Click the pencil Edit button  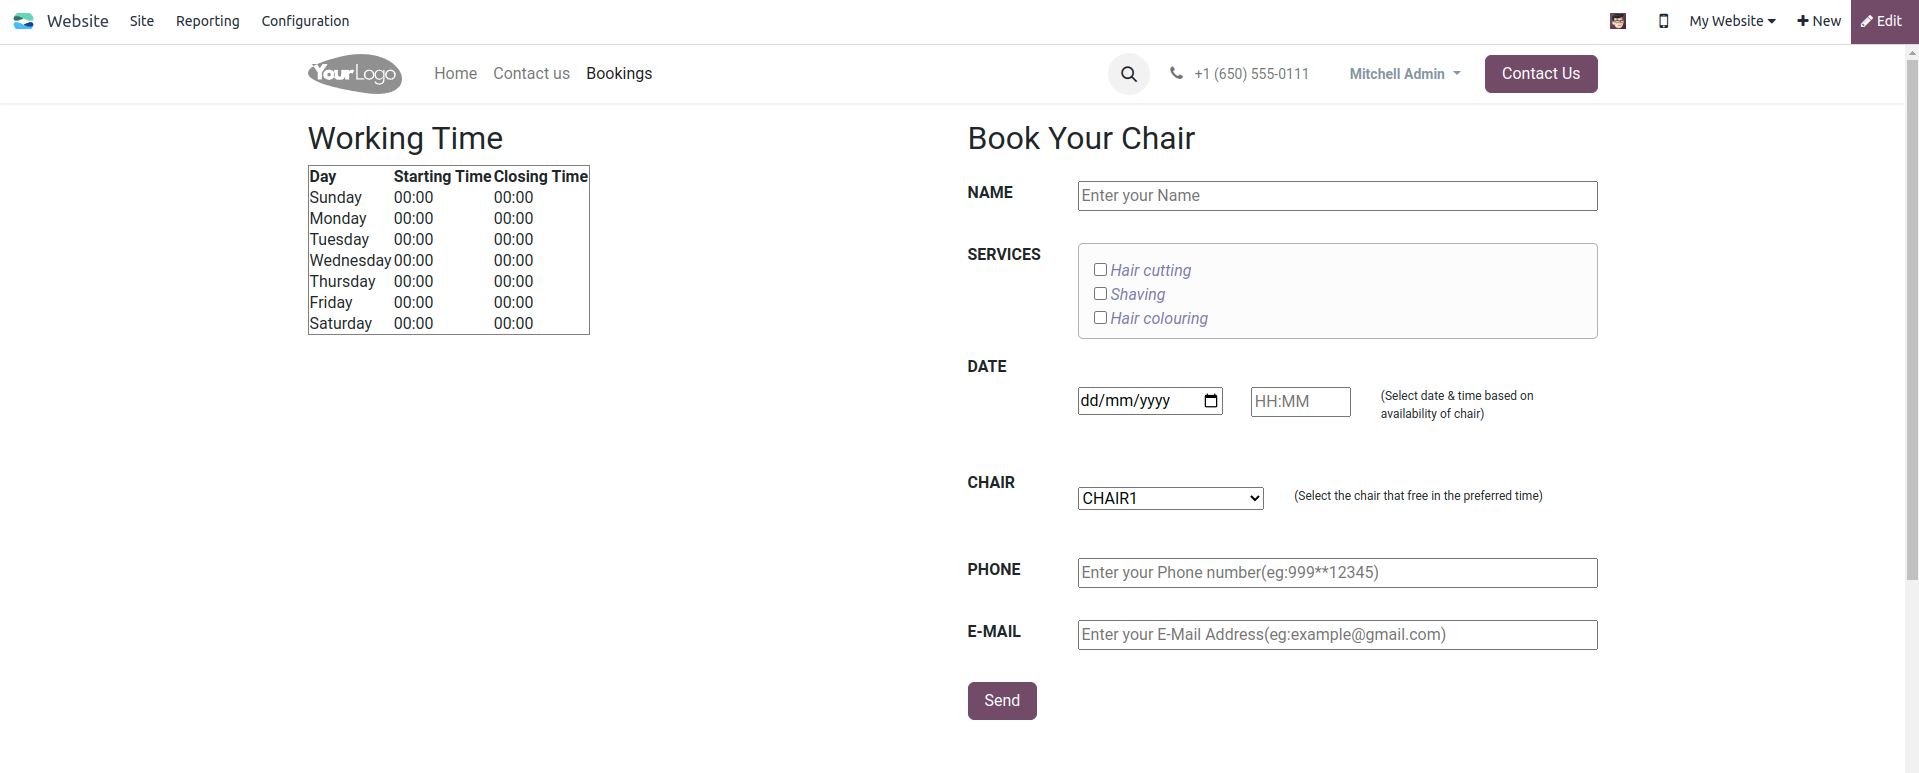coord(1884,21)
